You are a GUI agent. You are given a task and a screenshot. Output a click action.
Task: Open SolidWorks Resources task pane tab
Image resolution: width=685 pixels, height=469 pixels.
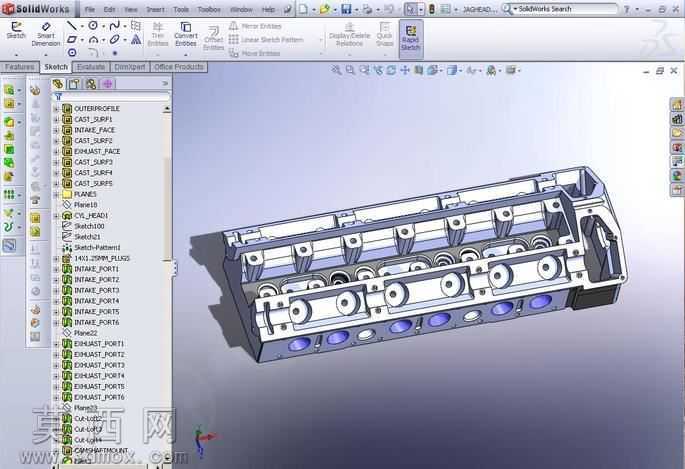click(677, 104)
